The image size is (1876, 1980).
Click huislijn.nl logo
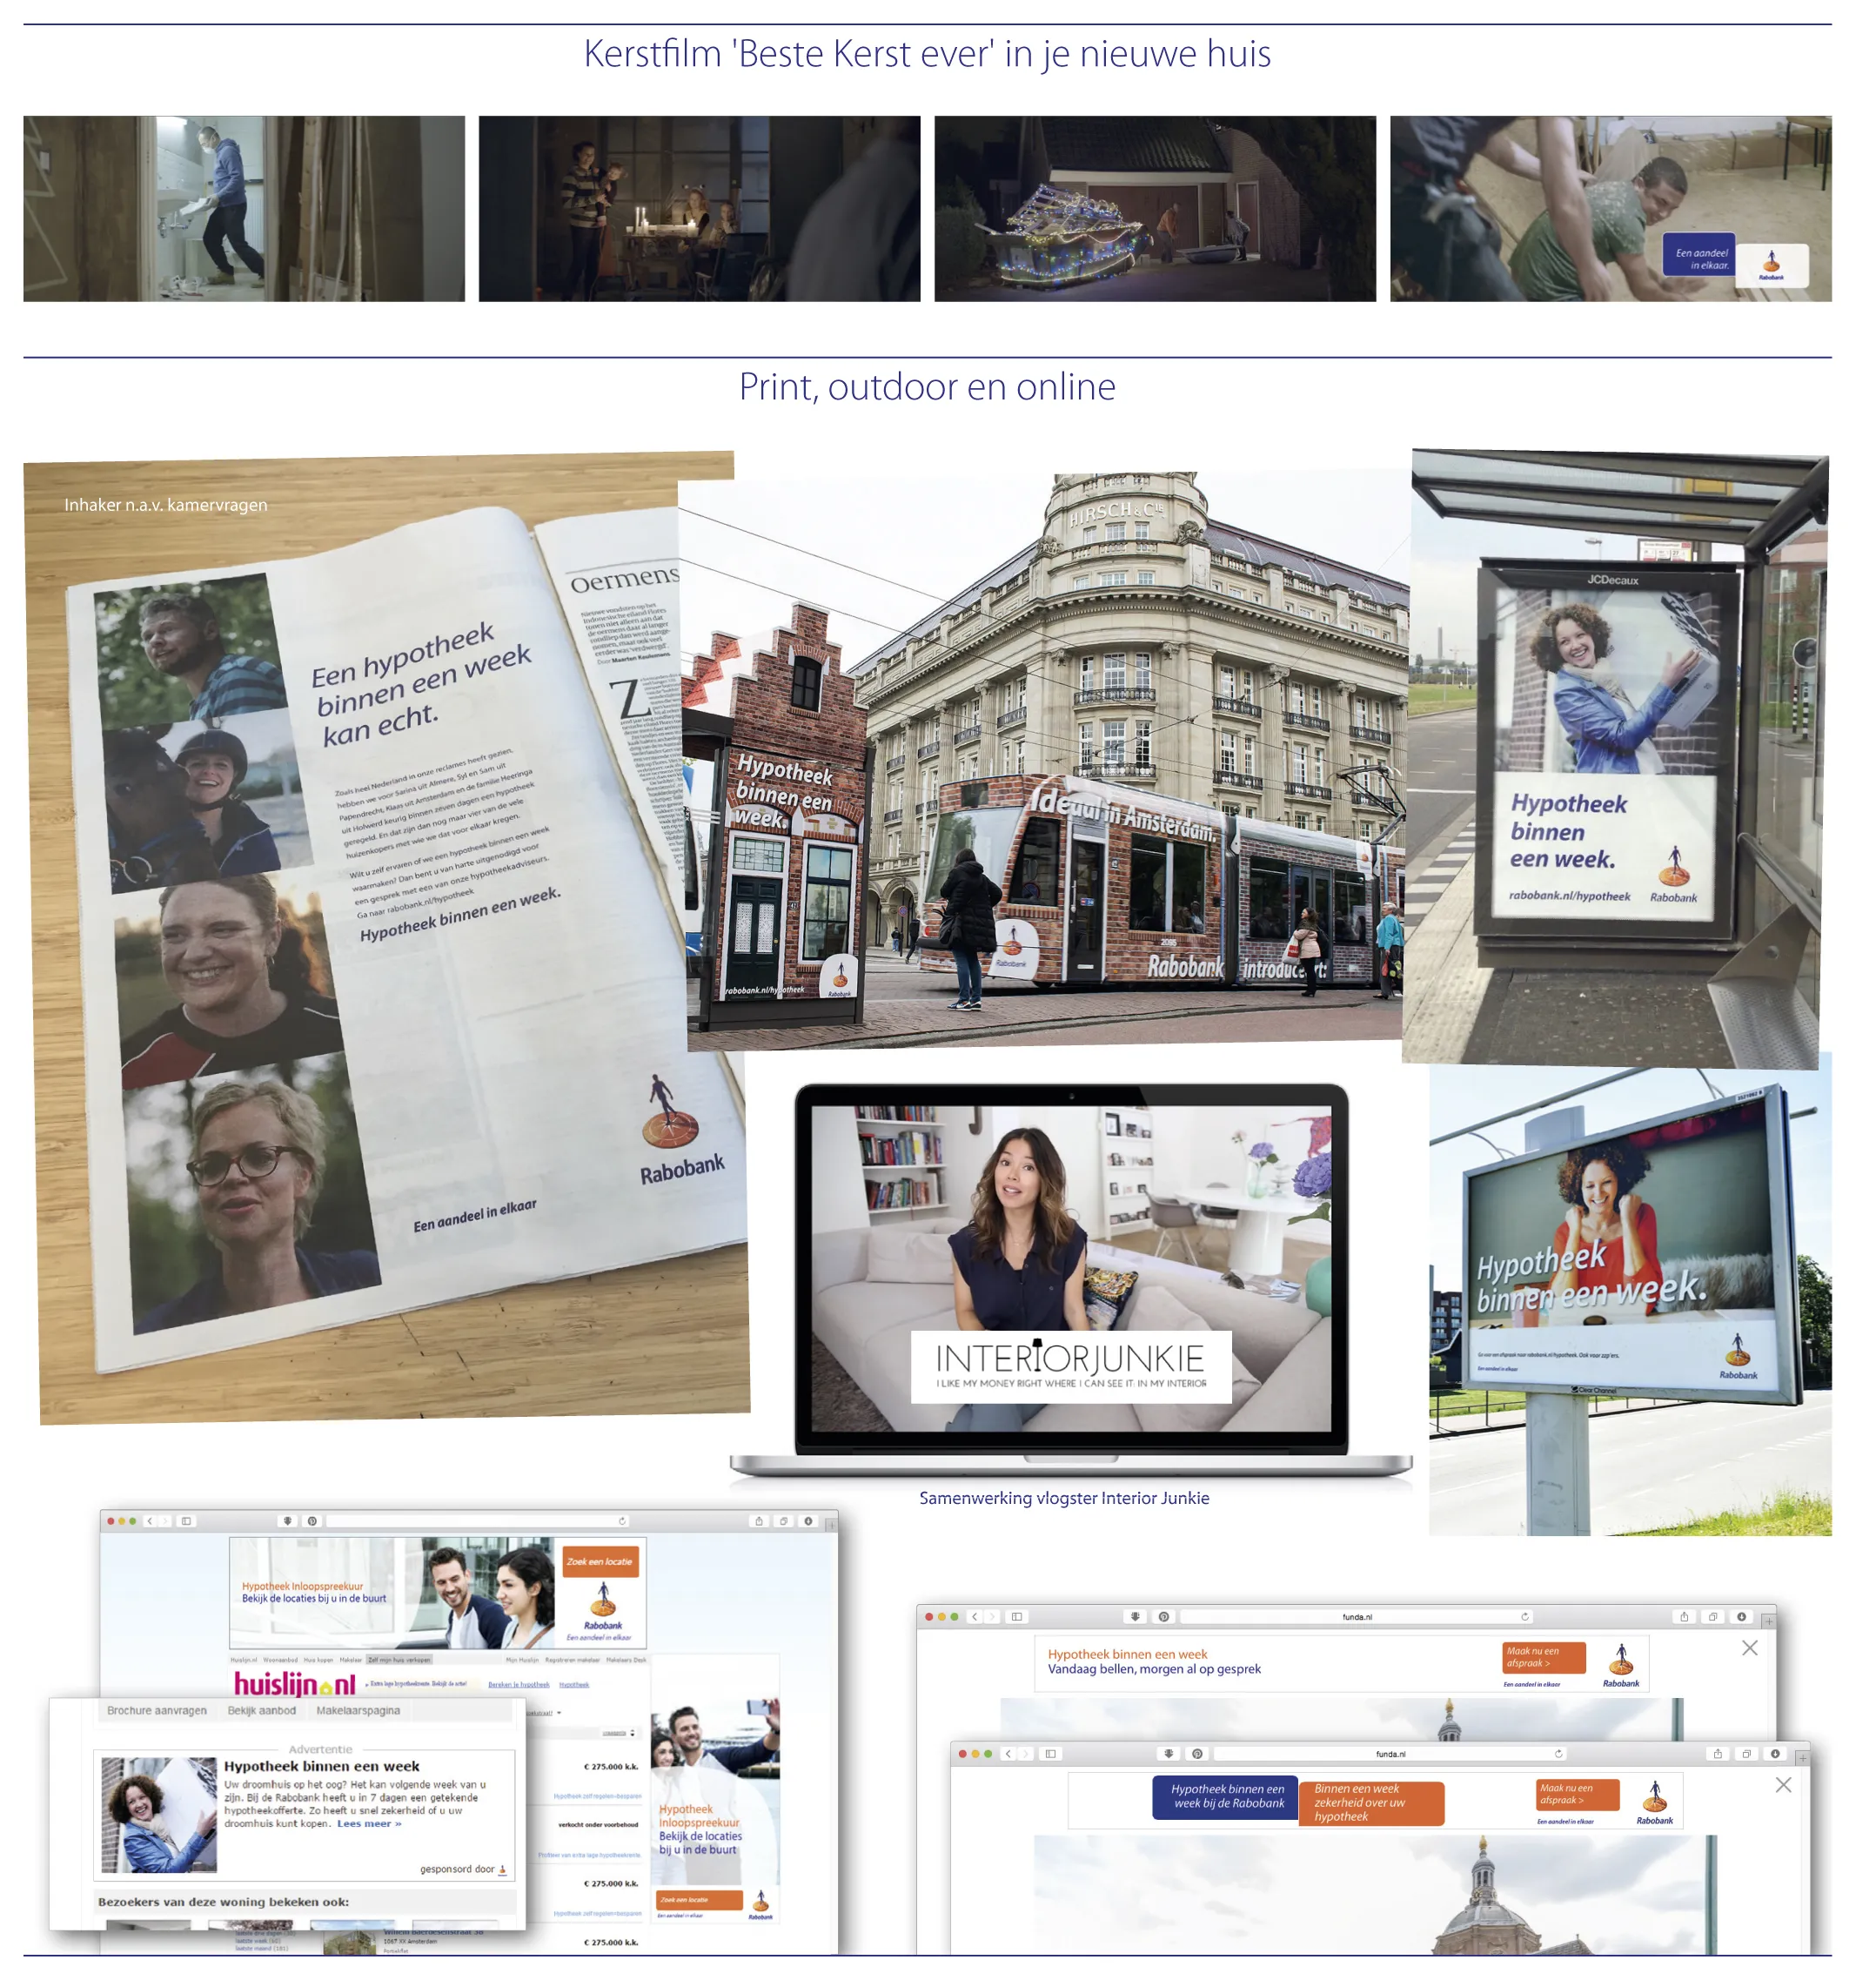[295, 1684]
